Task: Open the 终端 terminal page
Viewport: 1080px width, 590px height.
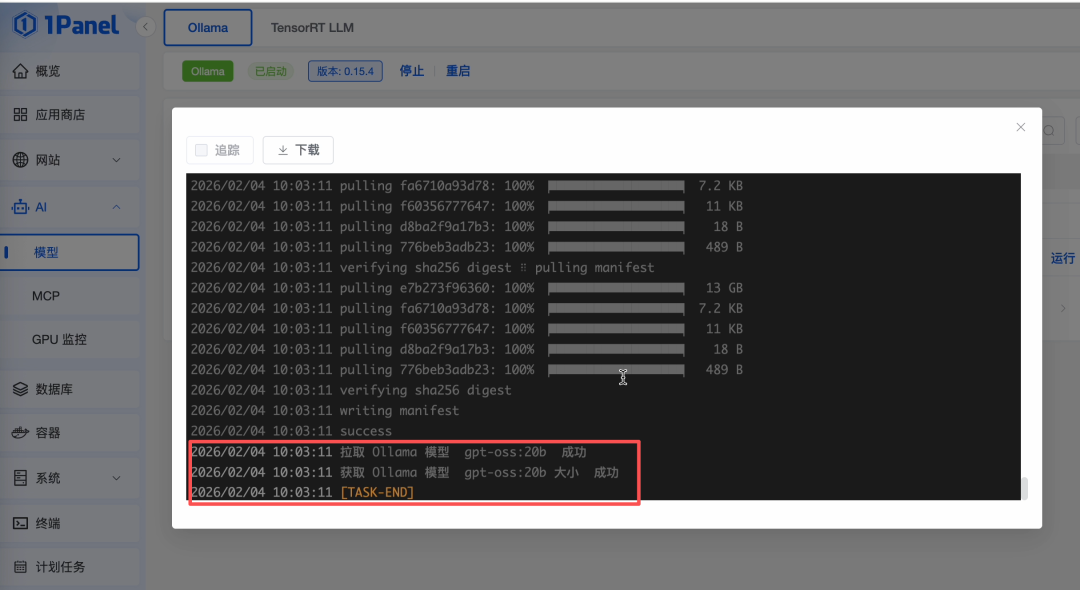Action: coord(70,523)
